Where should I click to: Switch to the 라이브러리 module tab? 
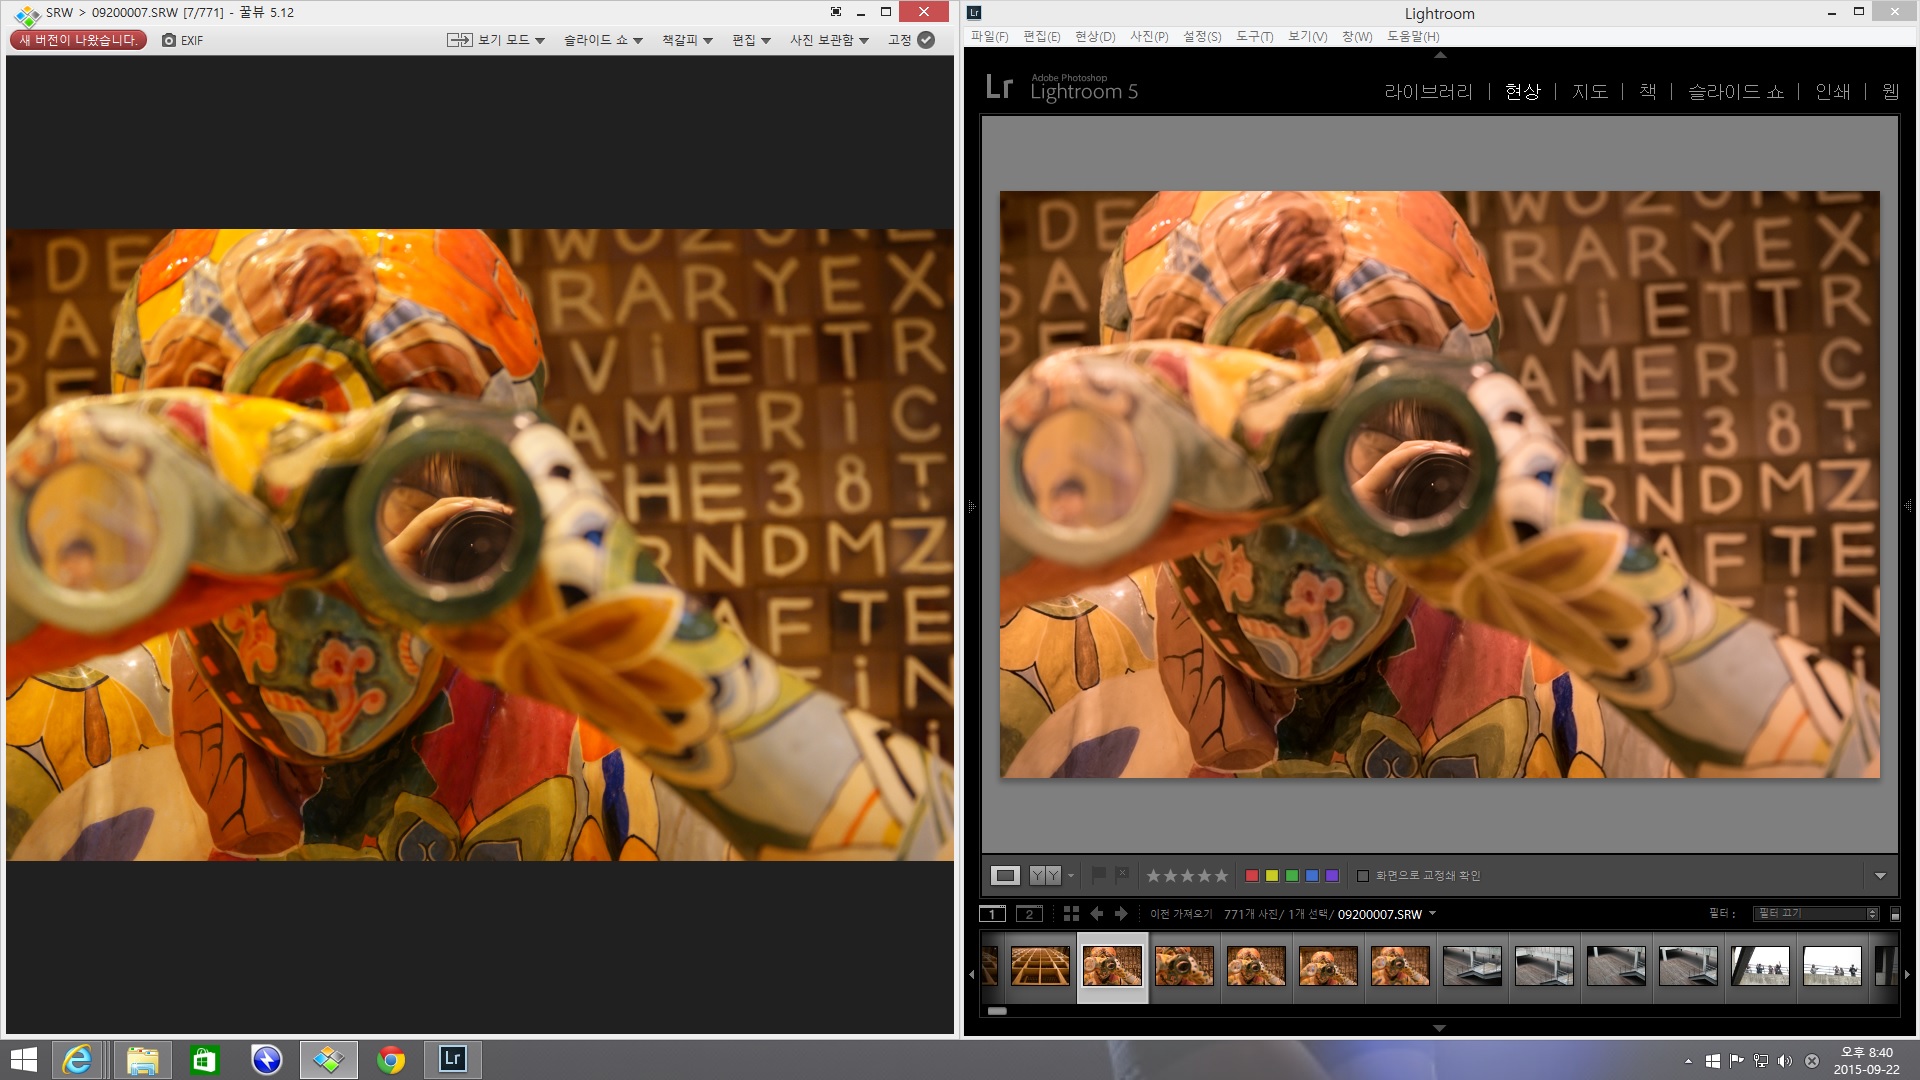click(1428, 91)
